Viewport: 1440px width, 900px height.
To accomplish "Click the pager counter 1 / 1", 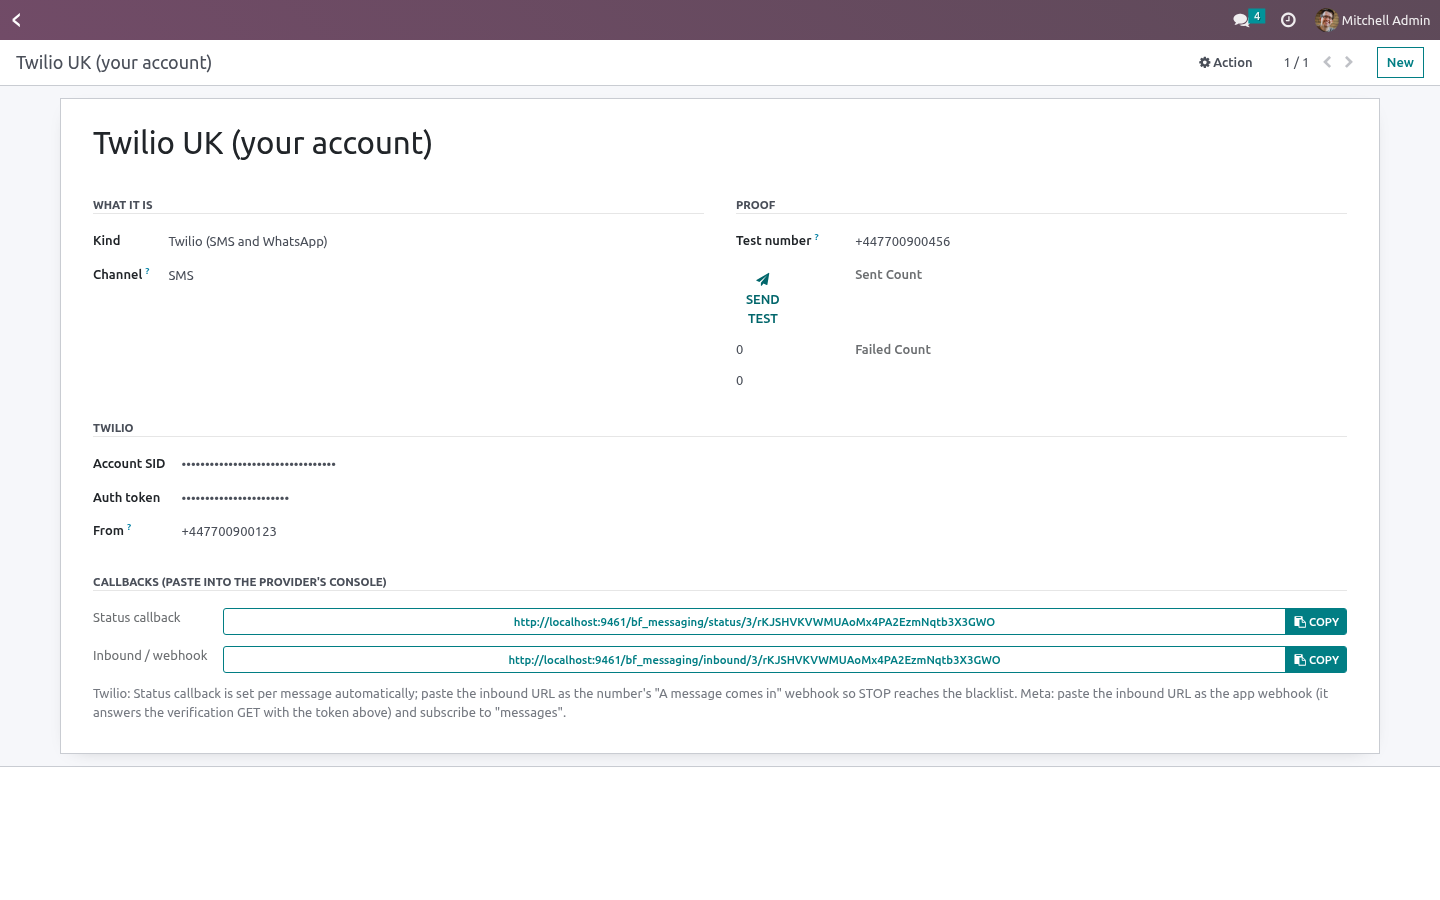I will tap(1296, 62).
